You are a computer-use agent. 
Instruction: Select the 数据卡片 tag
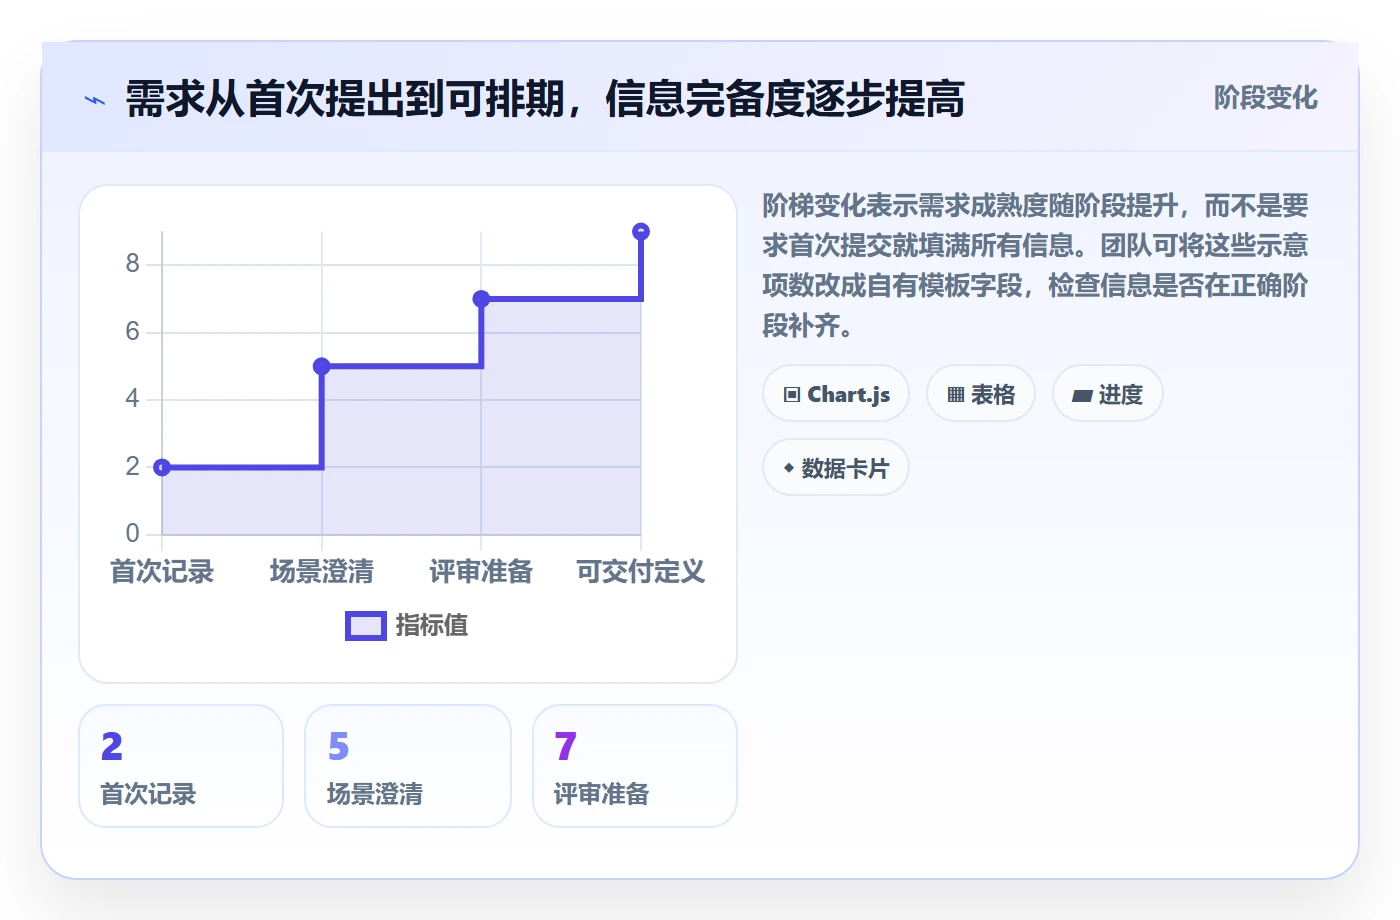pos(836,468)
